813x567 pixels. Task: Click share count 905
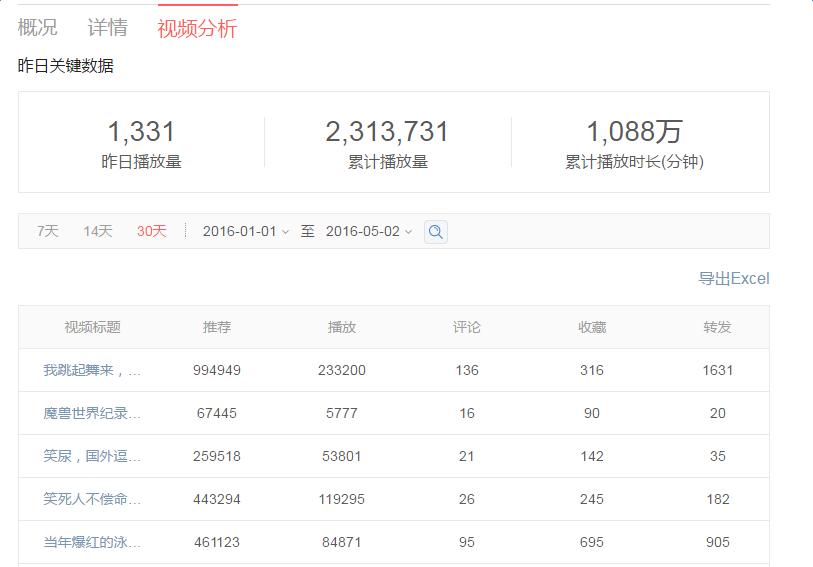[718, 542]
